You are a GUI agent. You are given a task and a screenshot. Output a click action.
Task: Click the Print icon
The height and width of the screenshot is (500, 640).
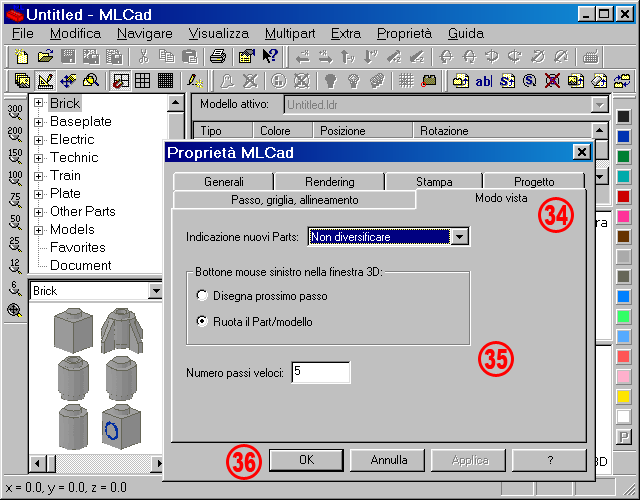tap(218, 56)
